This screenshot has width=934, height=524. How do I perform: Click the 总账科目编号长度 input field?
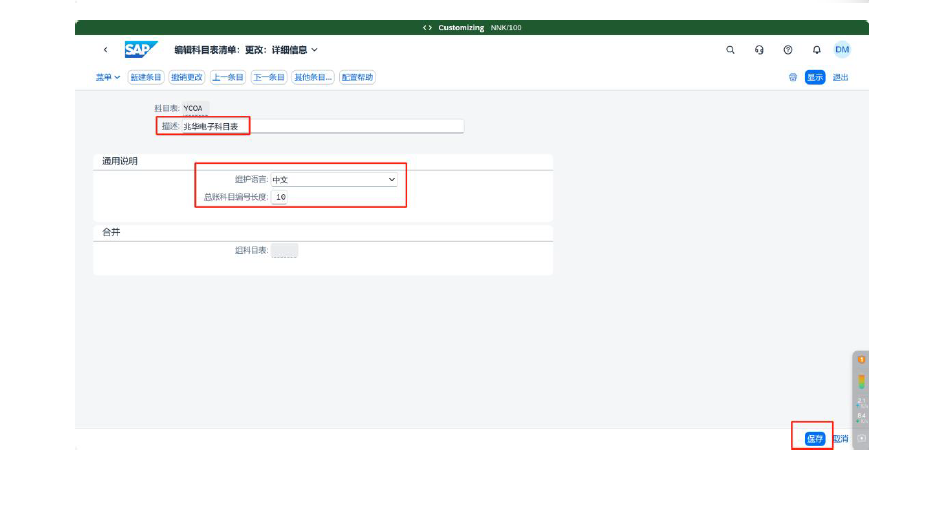pos(280,198)
